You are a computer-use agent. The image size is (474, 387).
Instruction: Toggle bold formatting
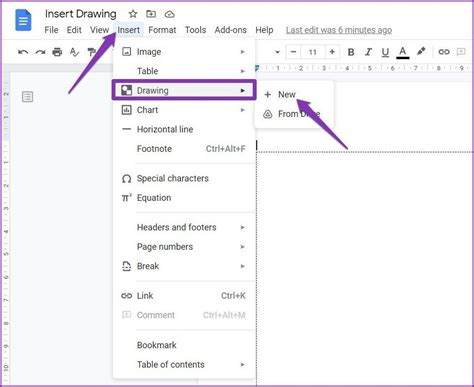(x=351, y=52)
